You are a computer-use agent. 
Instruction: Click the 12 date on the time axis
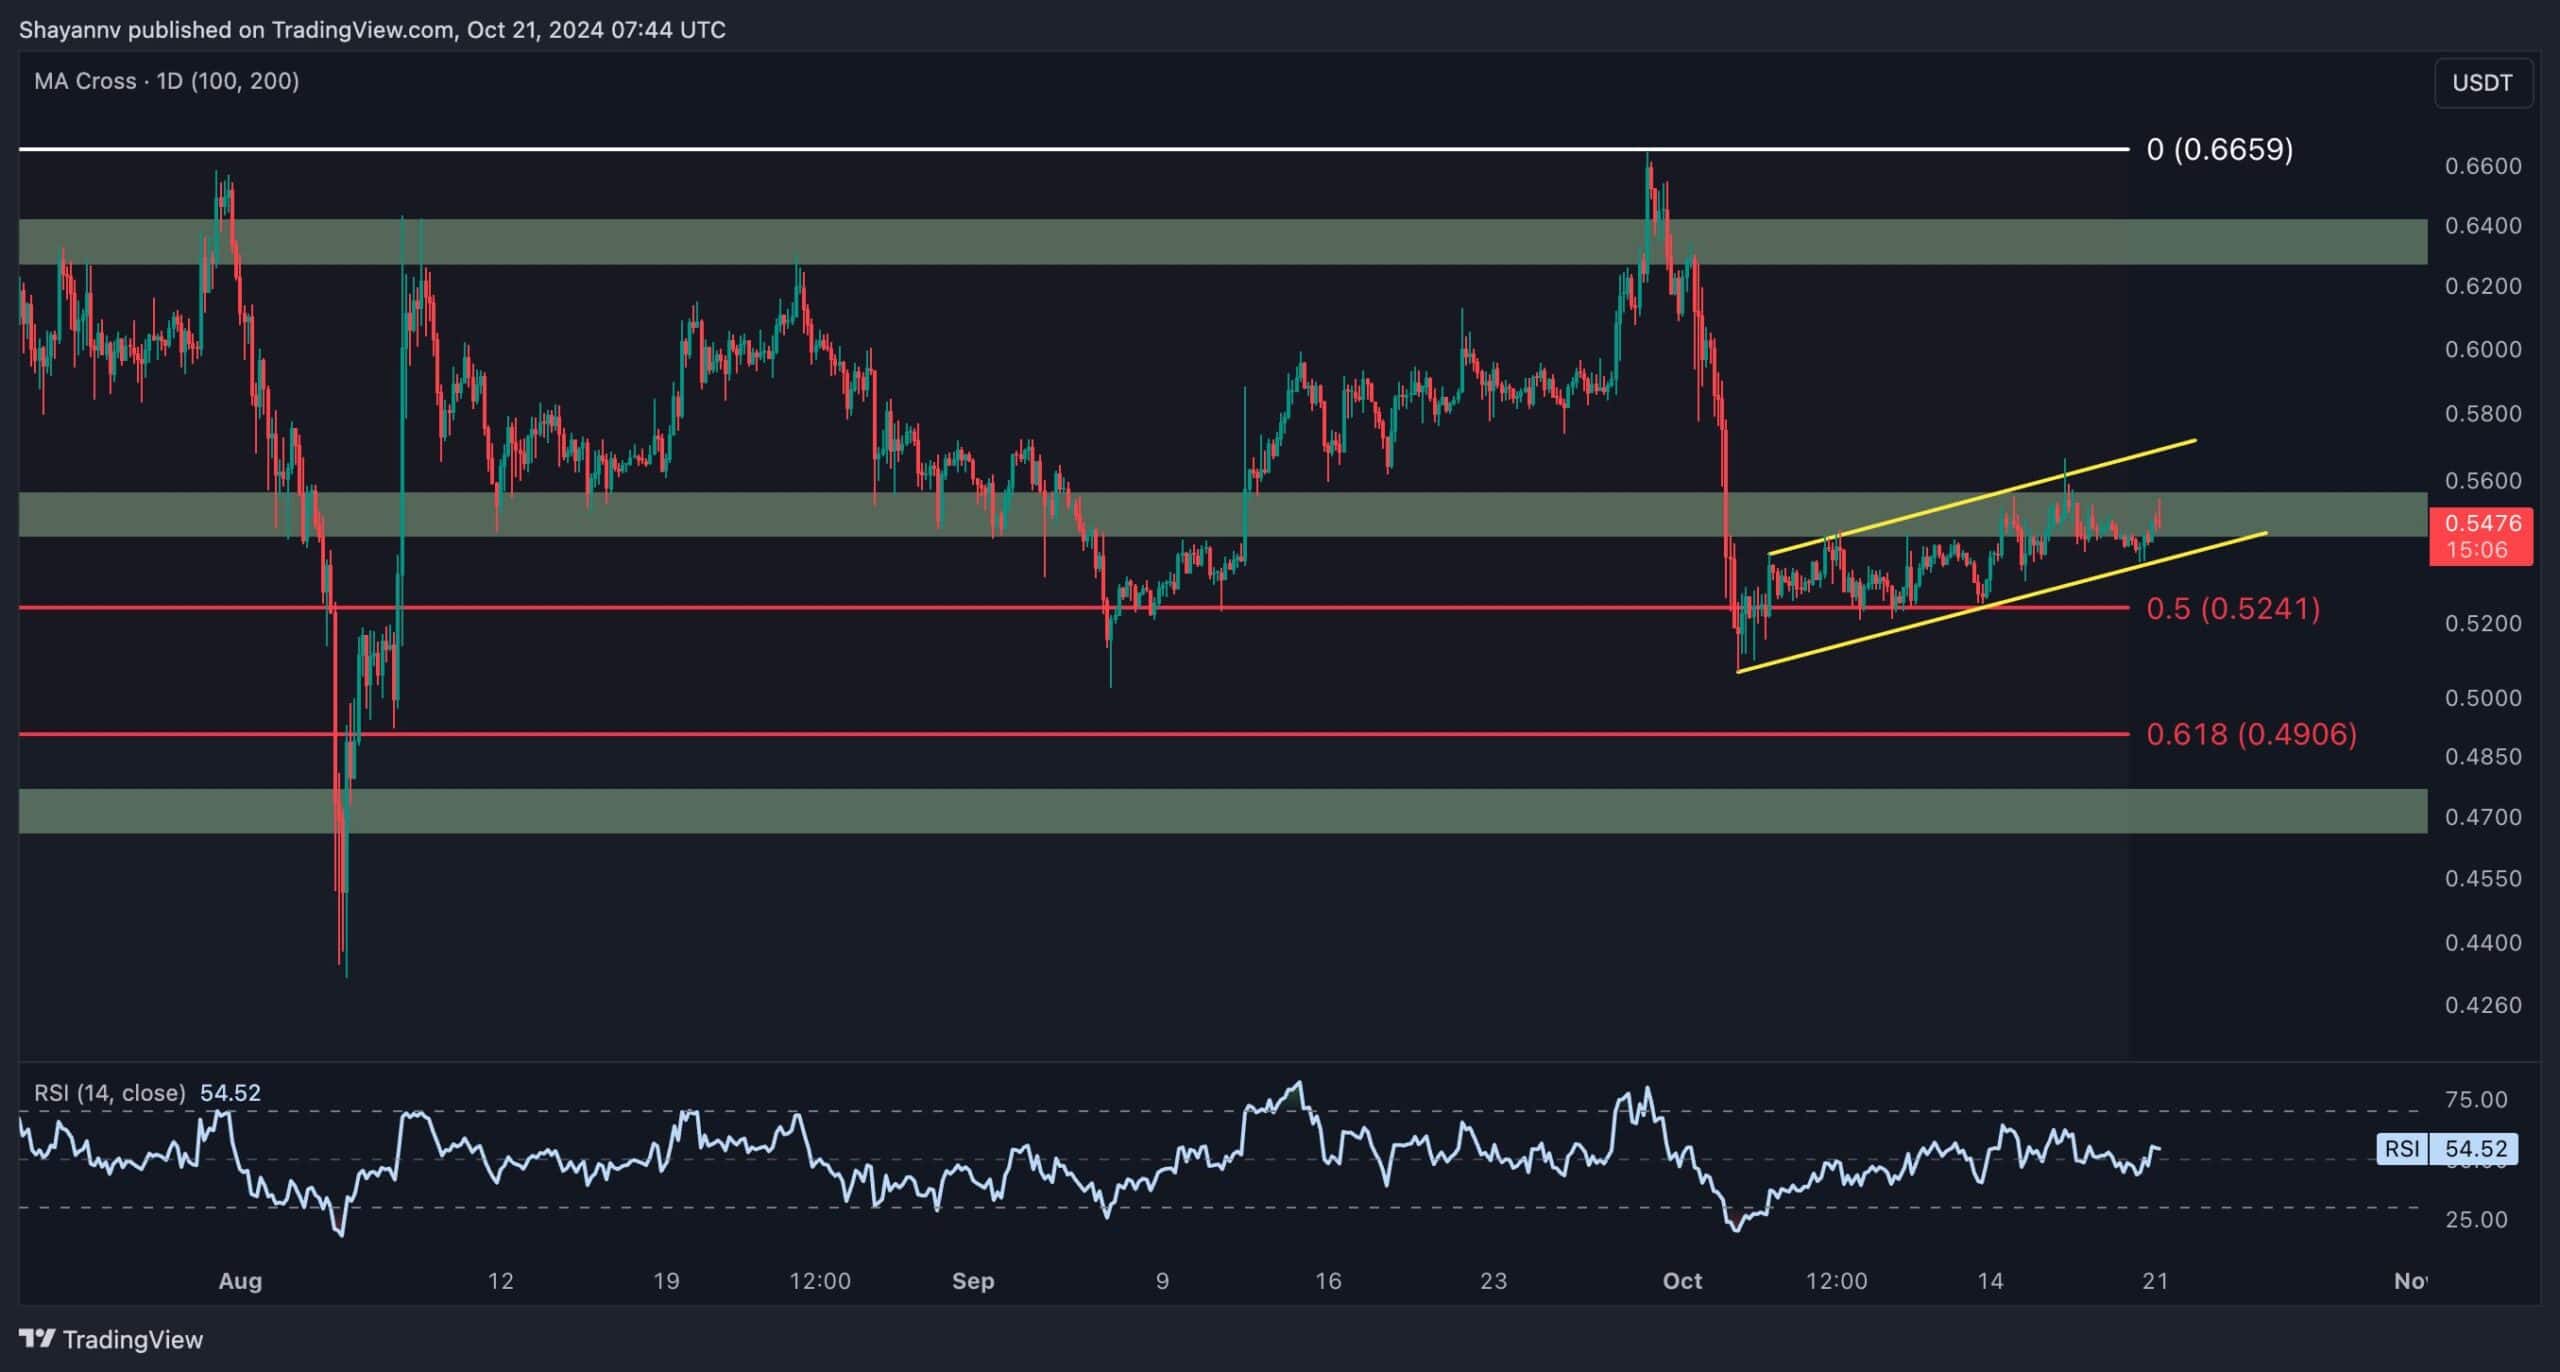[x=500, y=1281]
